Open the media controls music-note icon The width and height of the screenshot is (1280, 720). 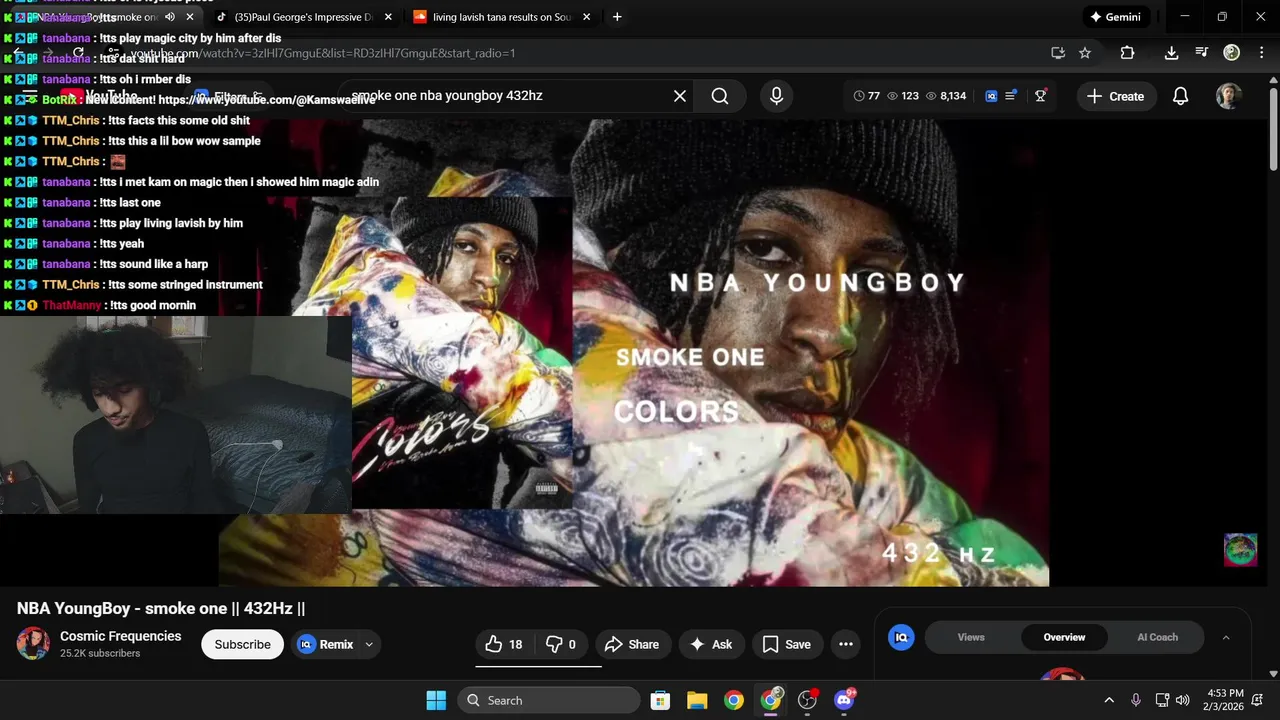(1202, 53)
